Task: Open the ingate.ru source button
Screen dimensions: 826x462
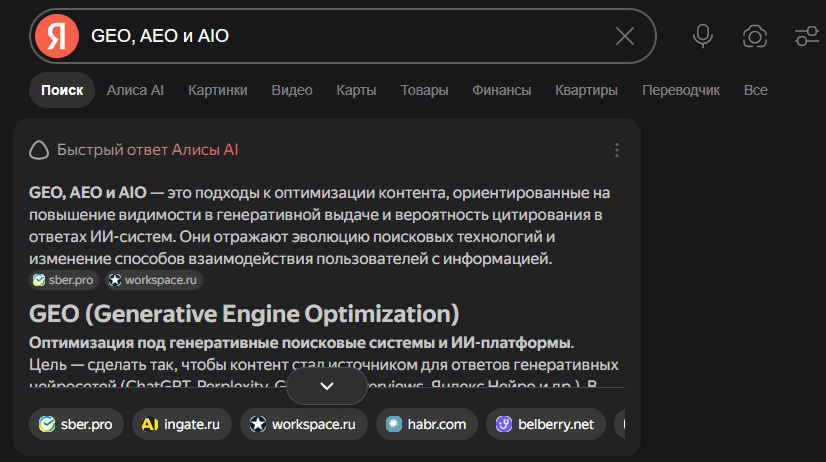Action: point(182,424)
